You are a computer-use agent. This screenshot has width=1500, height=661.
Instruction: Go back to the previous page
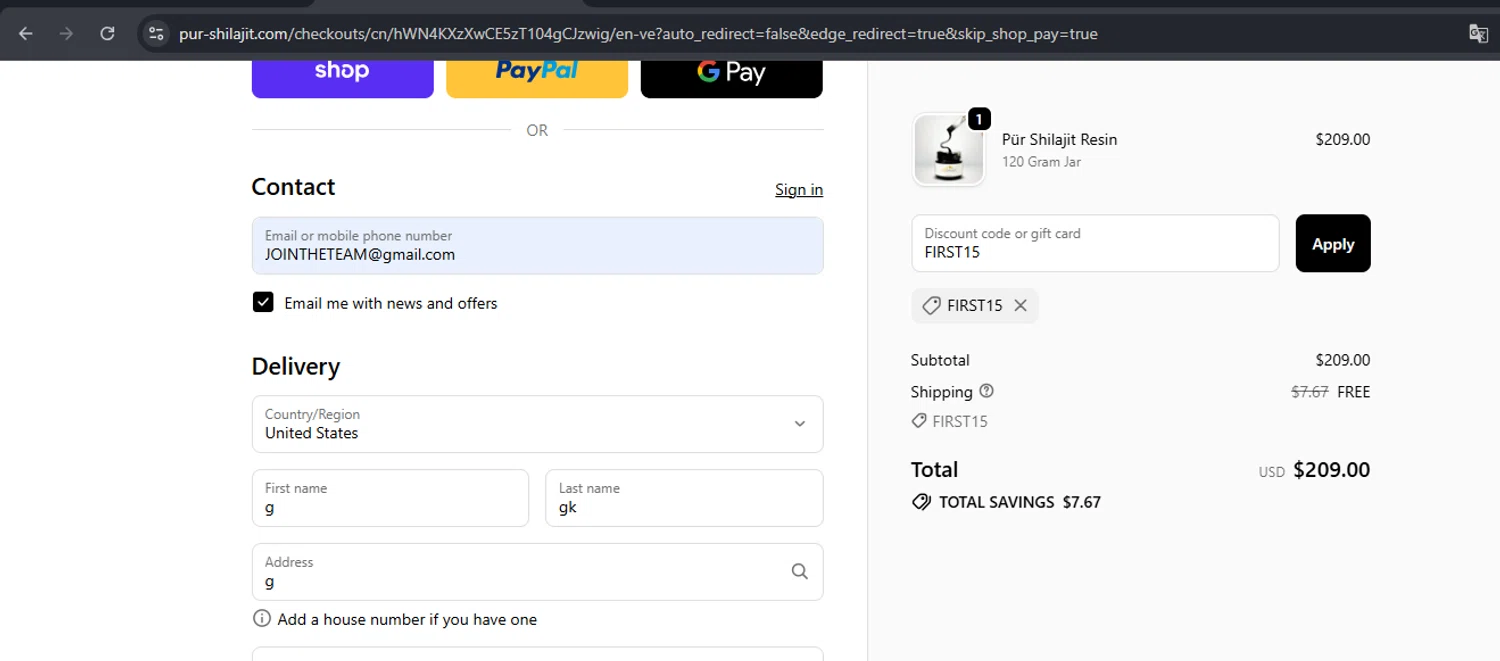point(26,33)
